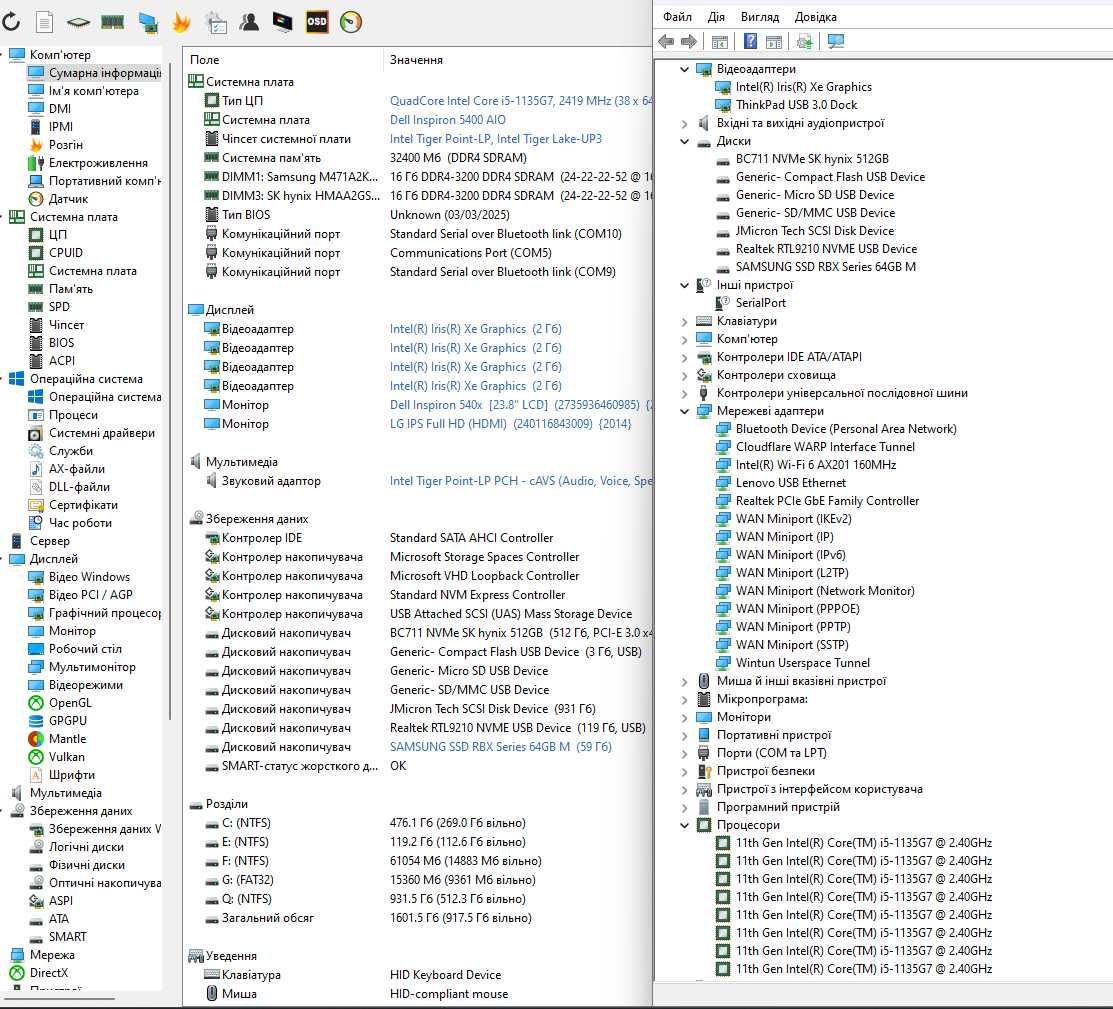
Task: Open the Dell Inspiron 540x monitor link
Action: [x=521, y=405]
